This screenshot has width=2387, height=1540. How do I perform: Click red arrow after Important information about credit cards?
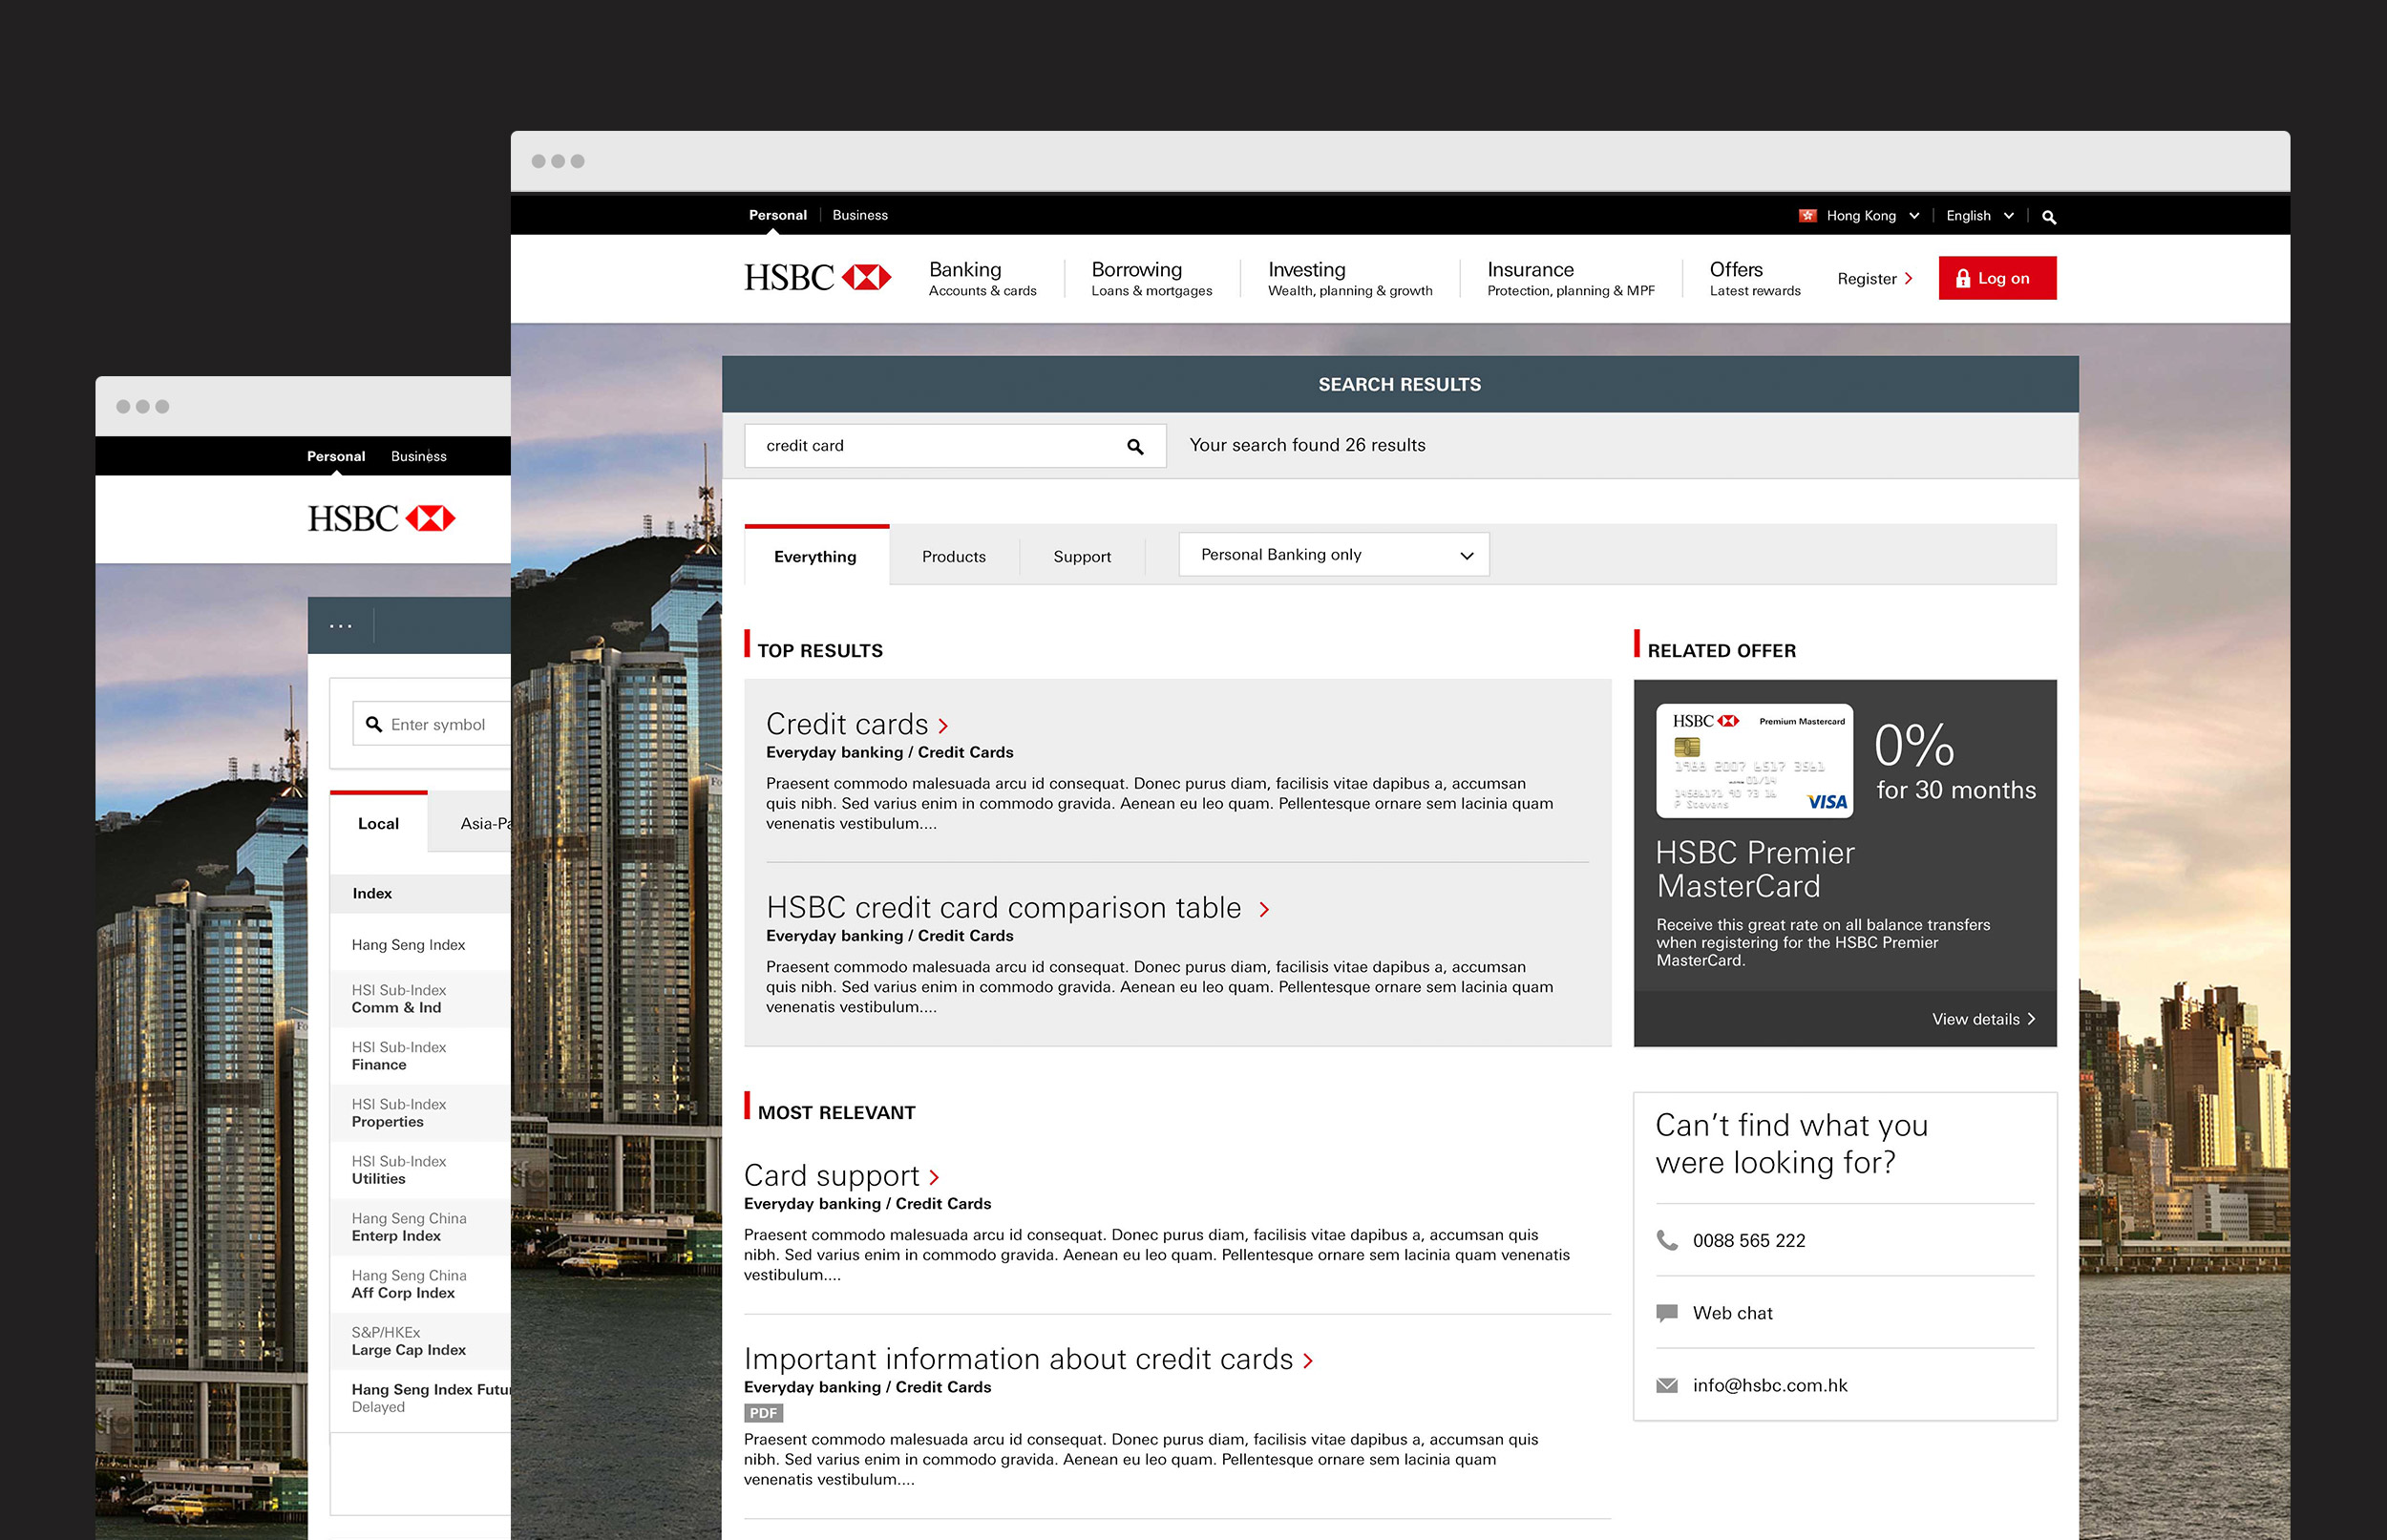(1308, 1361)
